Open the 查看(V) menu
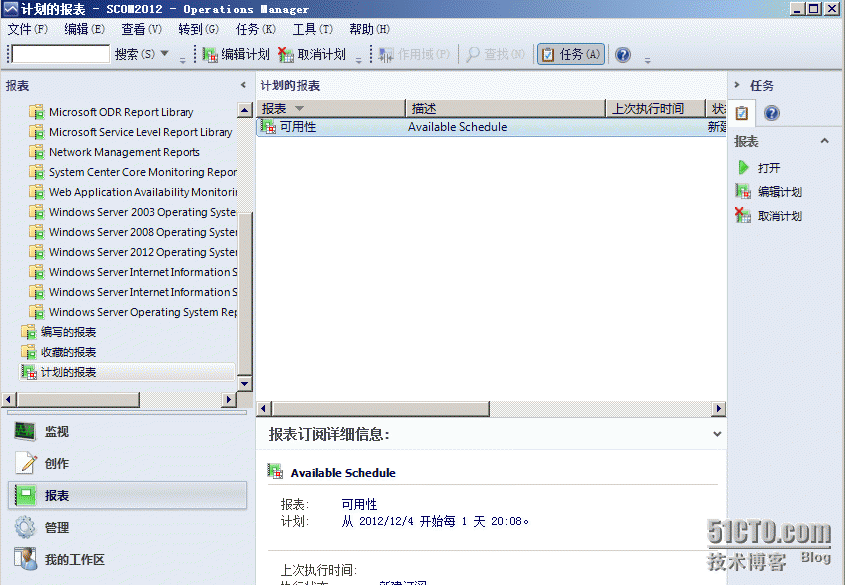Viewport: 845px width, 585px height. [141, 29]
